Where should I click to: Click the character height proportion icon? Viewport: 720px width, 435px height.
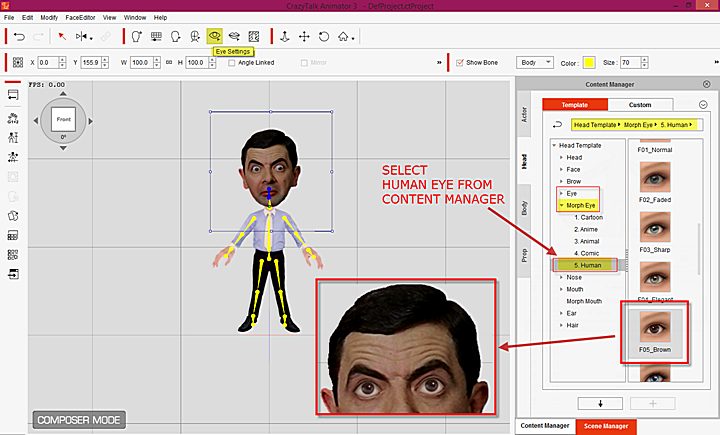[x=13, y=137]
